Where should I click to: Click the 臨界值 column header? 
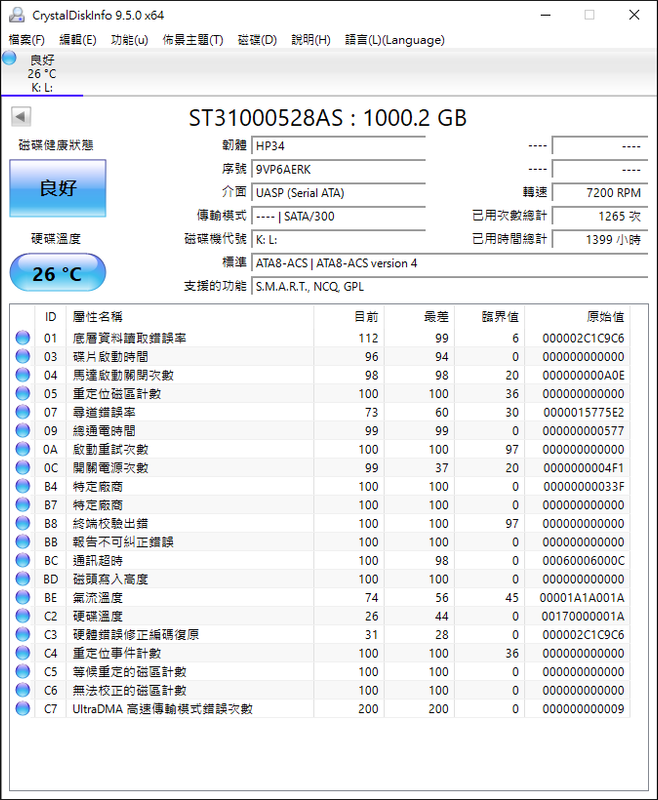[x=490, y=317]
